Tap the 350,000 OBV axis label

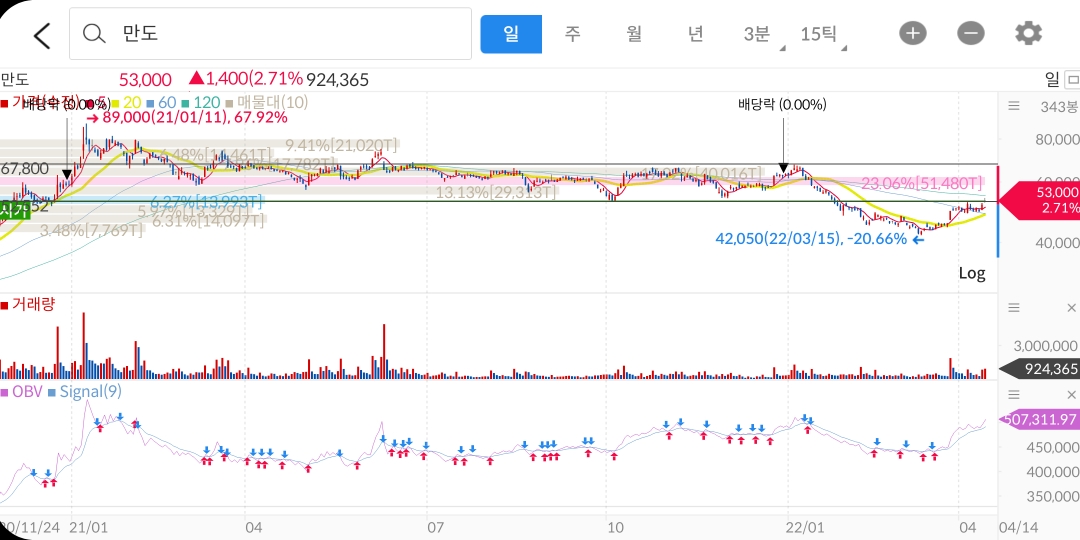[1052, 496]
